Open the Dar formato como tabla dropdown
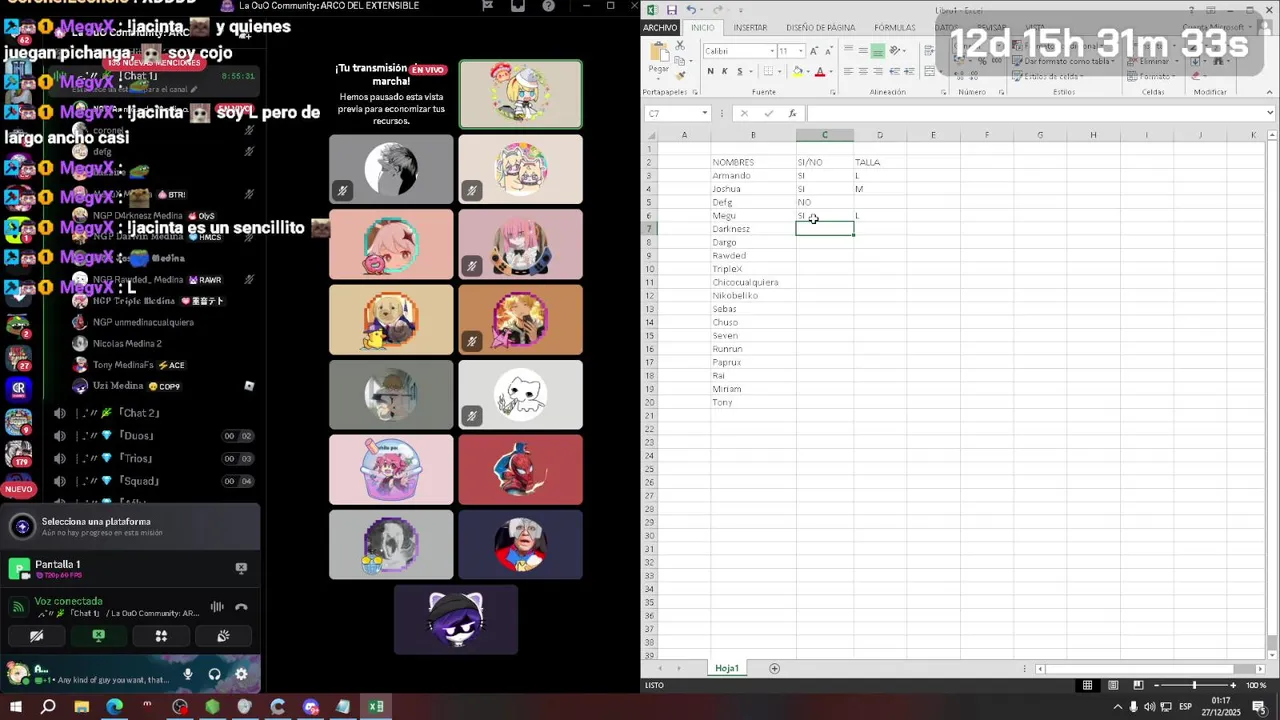 1065,61
